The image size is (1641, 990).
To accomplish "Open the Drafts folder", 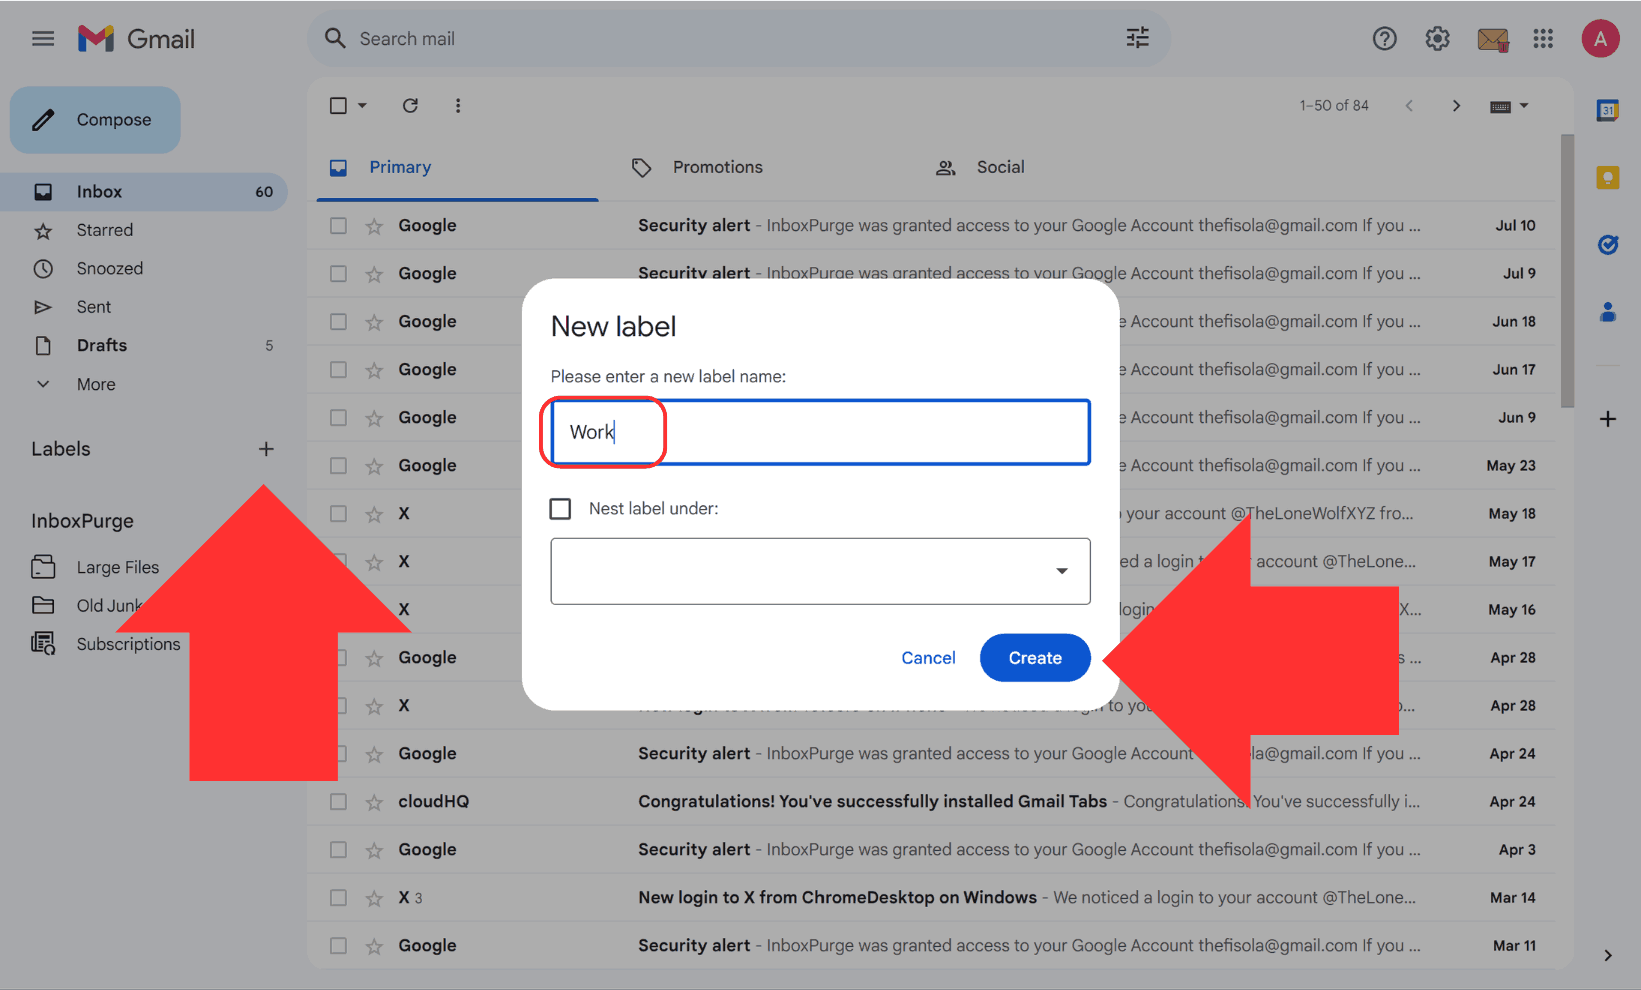I will (x=144, y=345).
